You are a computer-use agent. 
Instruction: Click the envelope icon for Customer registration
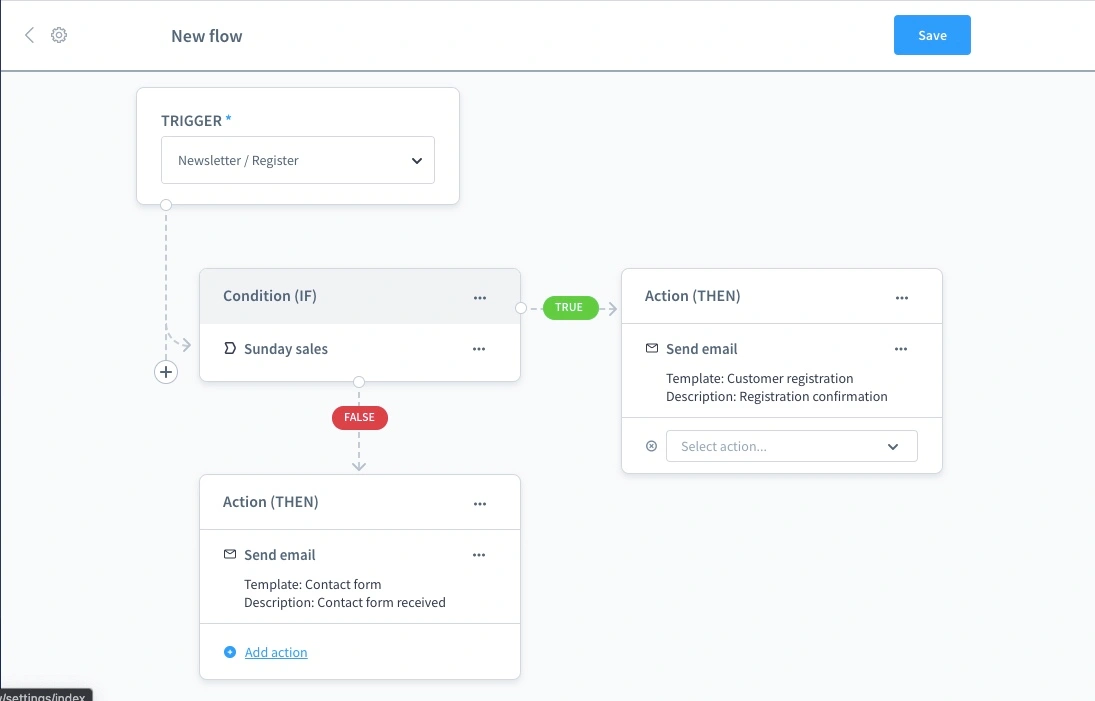652,349
